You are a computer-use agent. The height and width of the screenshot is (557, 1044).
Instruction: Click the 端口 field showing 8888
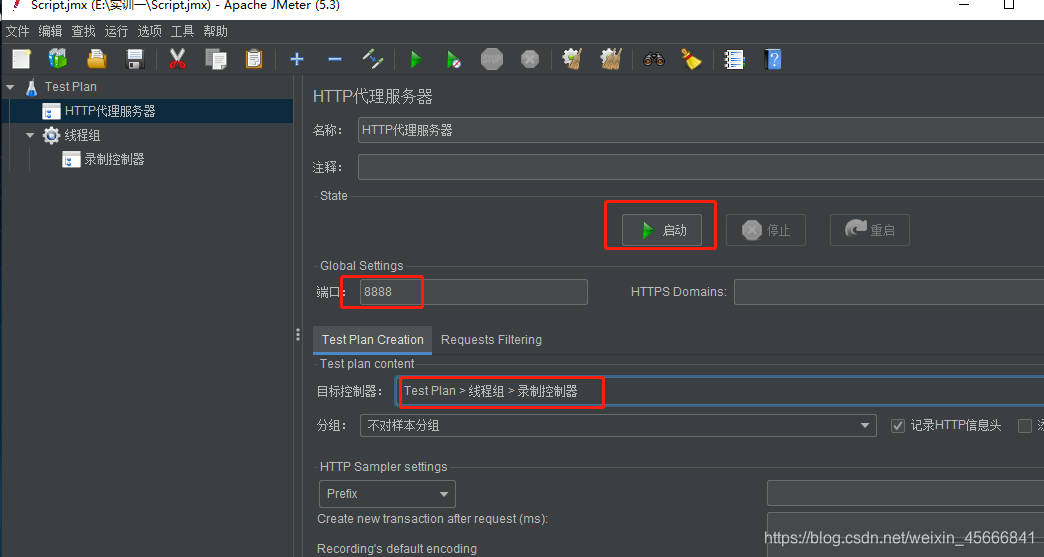[473, 291]
